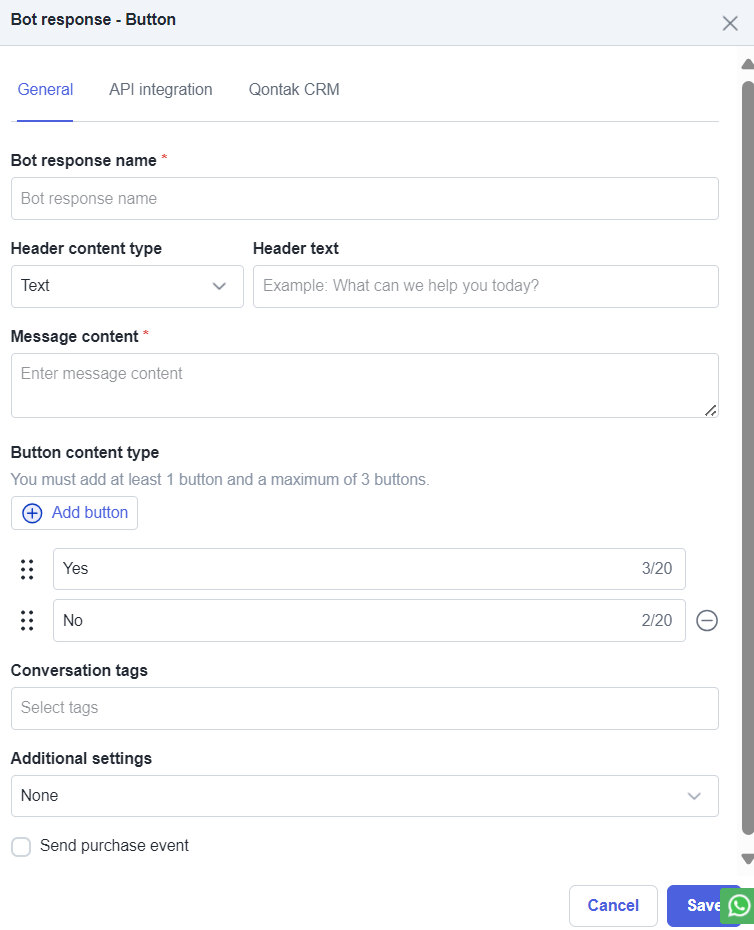This screenshot has height=930, width=754.
Task: Click the WhatsApp chat icon
Action: (x=738, y=905)
